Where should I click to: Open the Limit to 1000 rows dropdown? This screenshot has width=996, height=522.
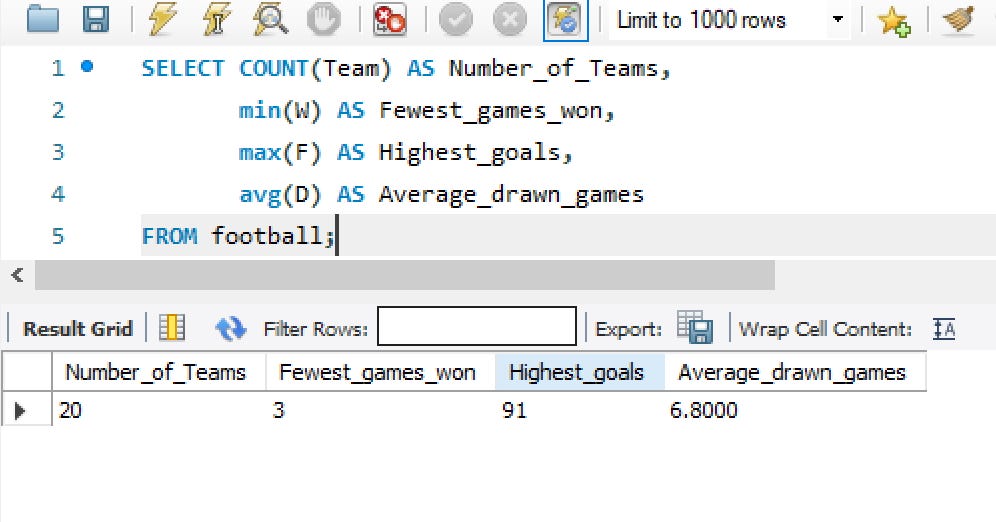click(x=730, y=20)
